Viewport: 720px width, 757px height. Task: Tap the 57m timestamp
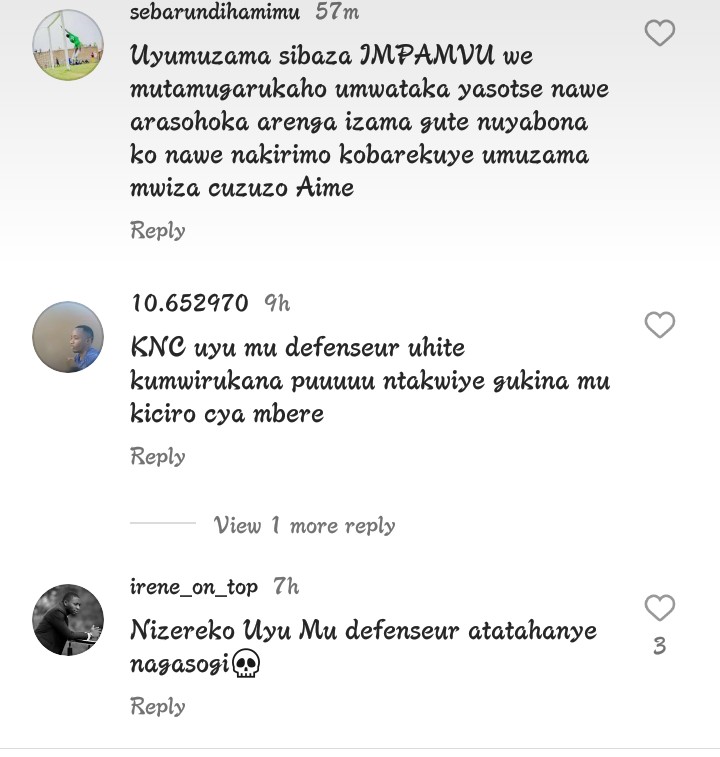coord(337,12)
